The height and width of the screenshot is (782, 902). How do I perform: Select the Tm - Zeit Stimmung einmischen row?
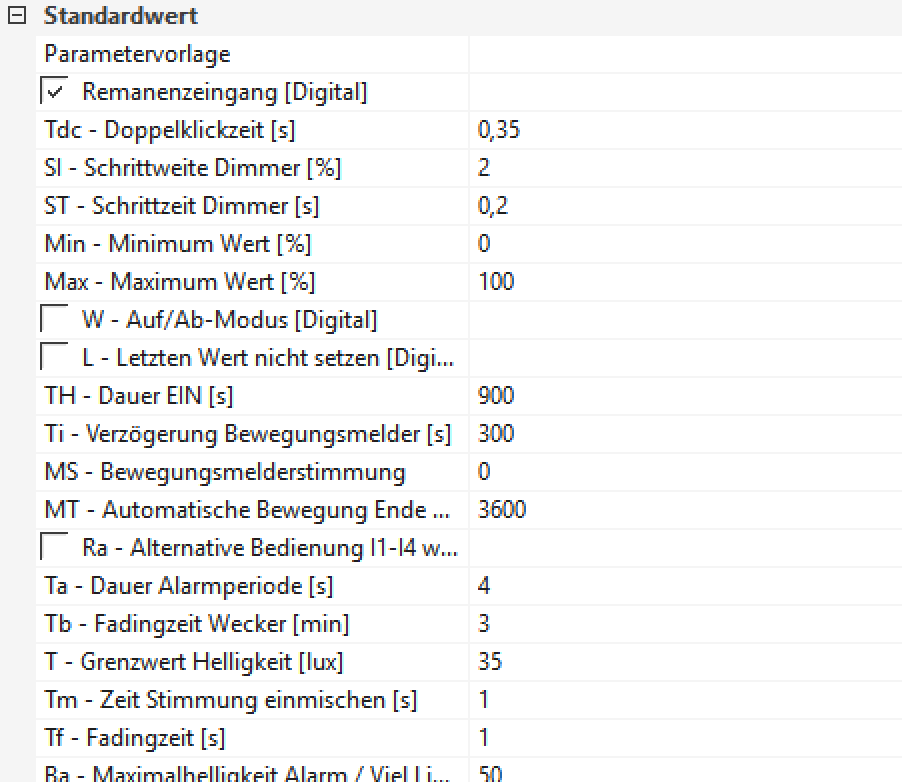(x=230, y=700)
